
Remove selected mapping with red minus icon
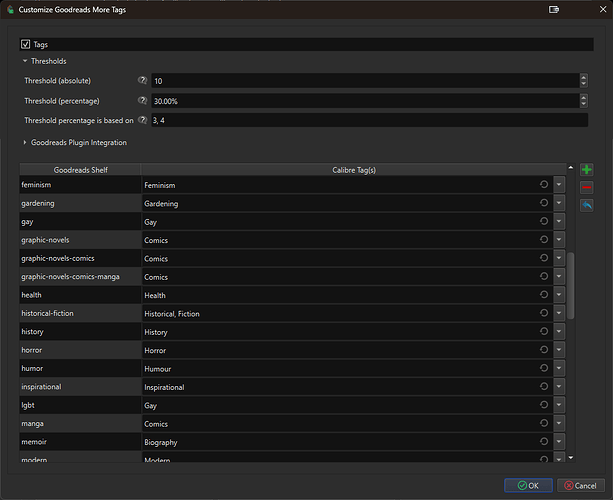[x=586, y=188]
